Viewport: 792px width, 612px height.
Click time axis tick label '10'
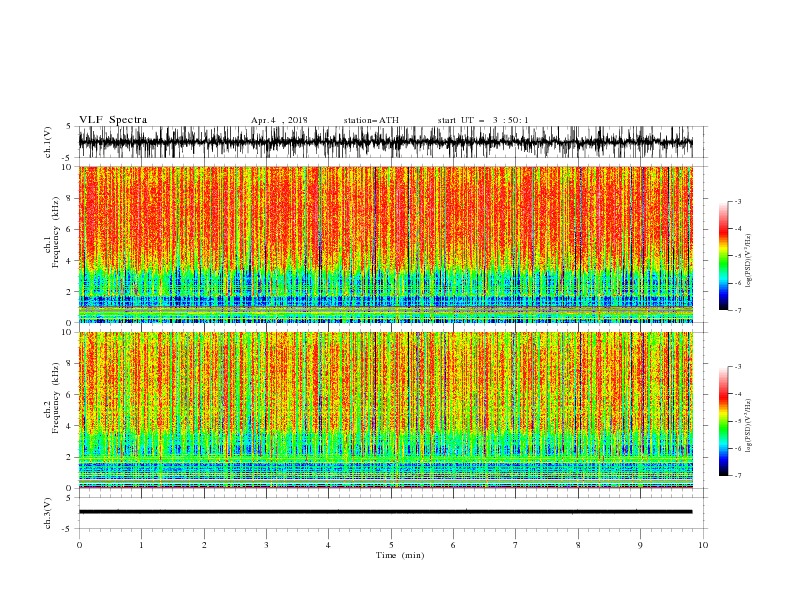(703, 545)
